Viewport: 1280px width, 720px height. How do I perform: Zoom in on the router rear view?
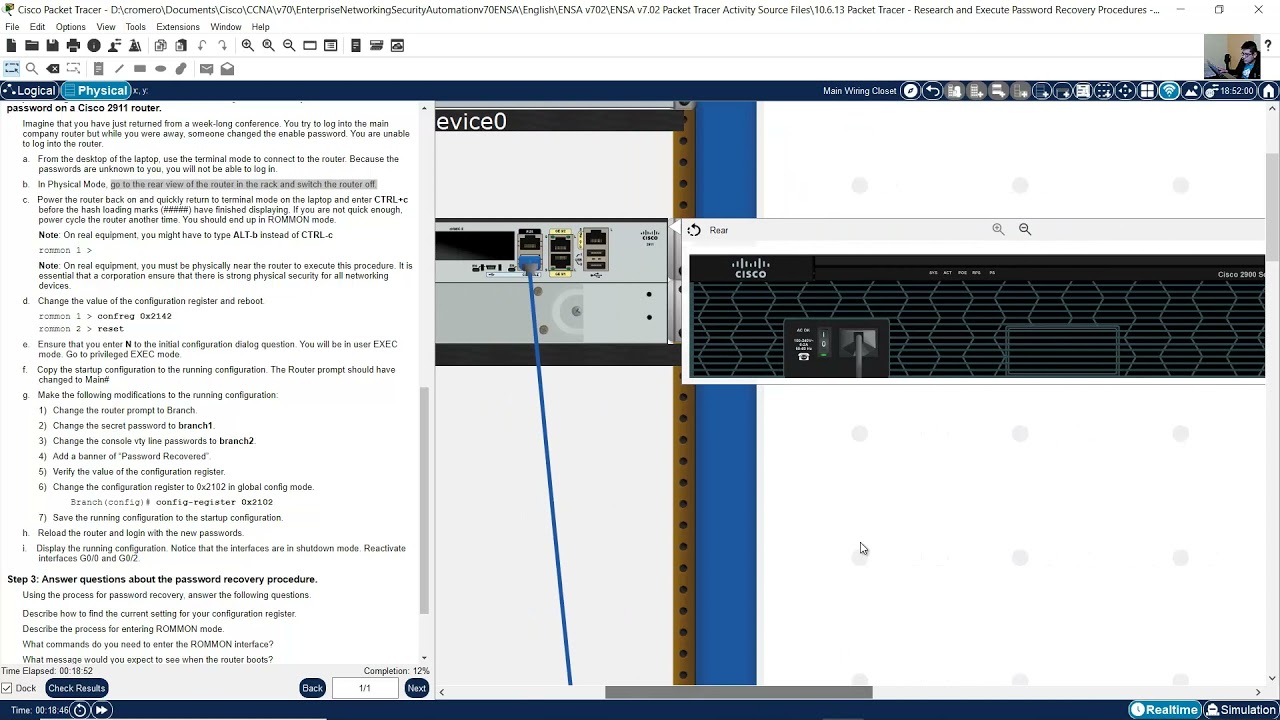(998, 229)
